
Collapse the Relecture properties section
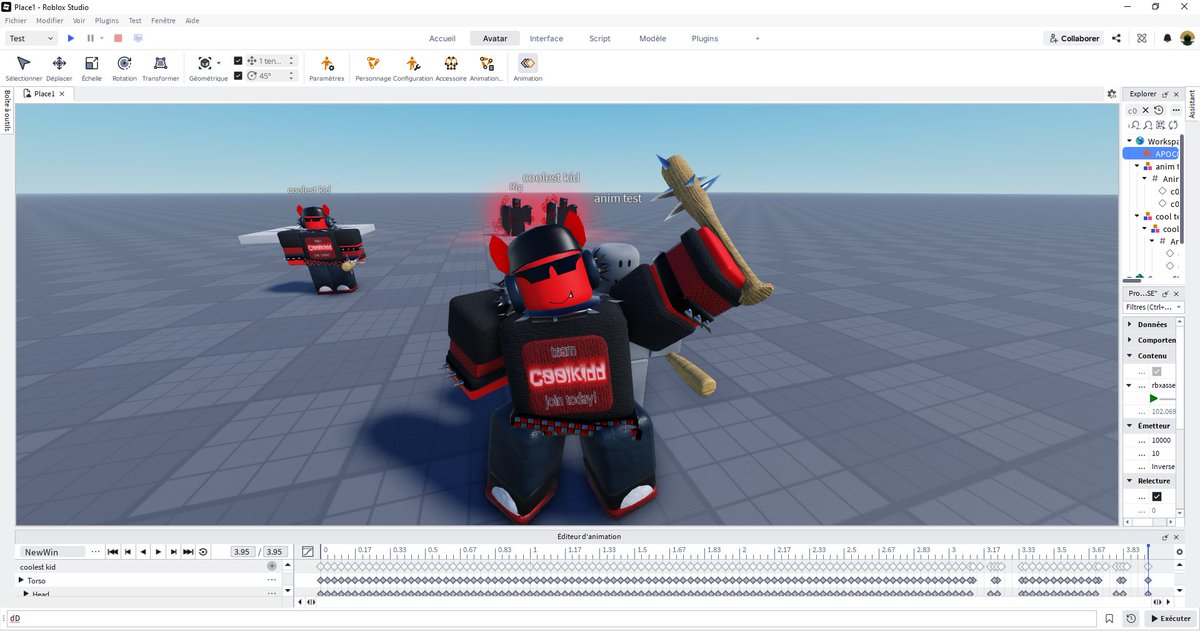tap(1130, 481)
